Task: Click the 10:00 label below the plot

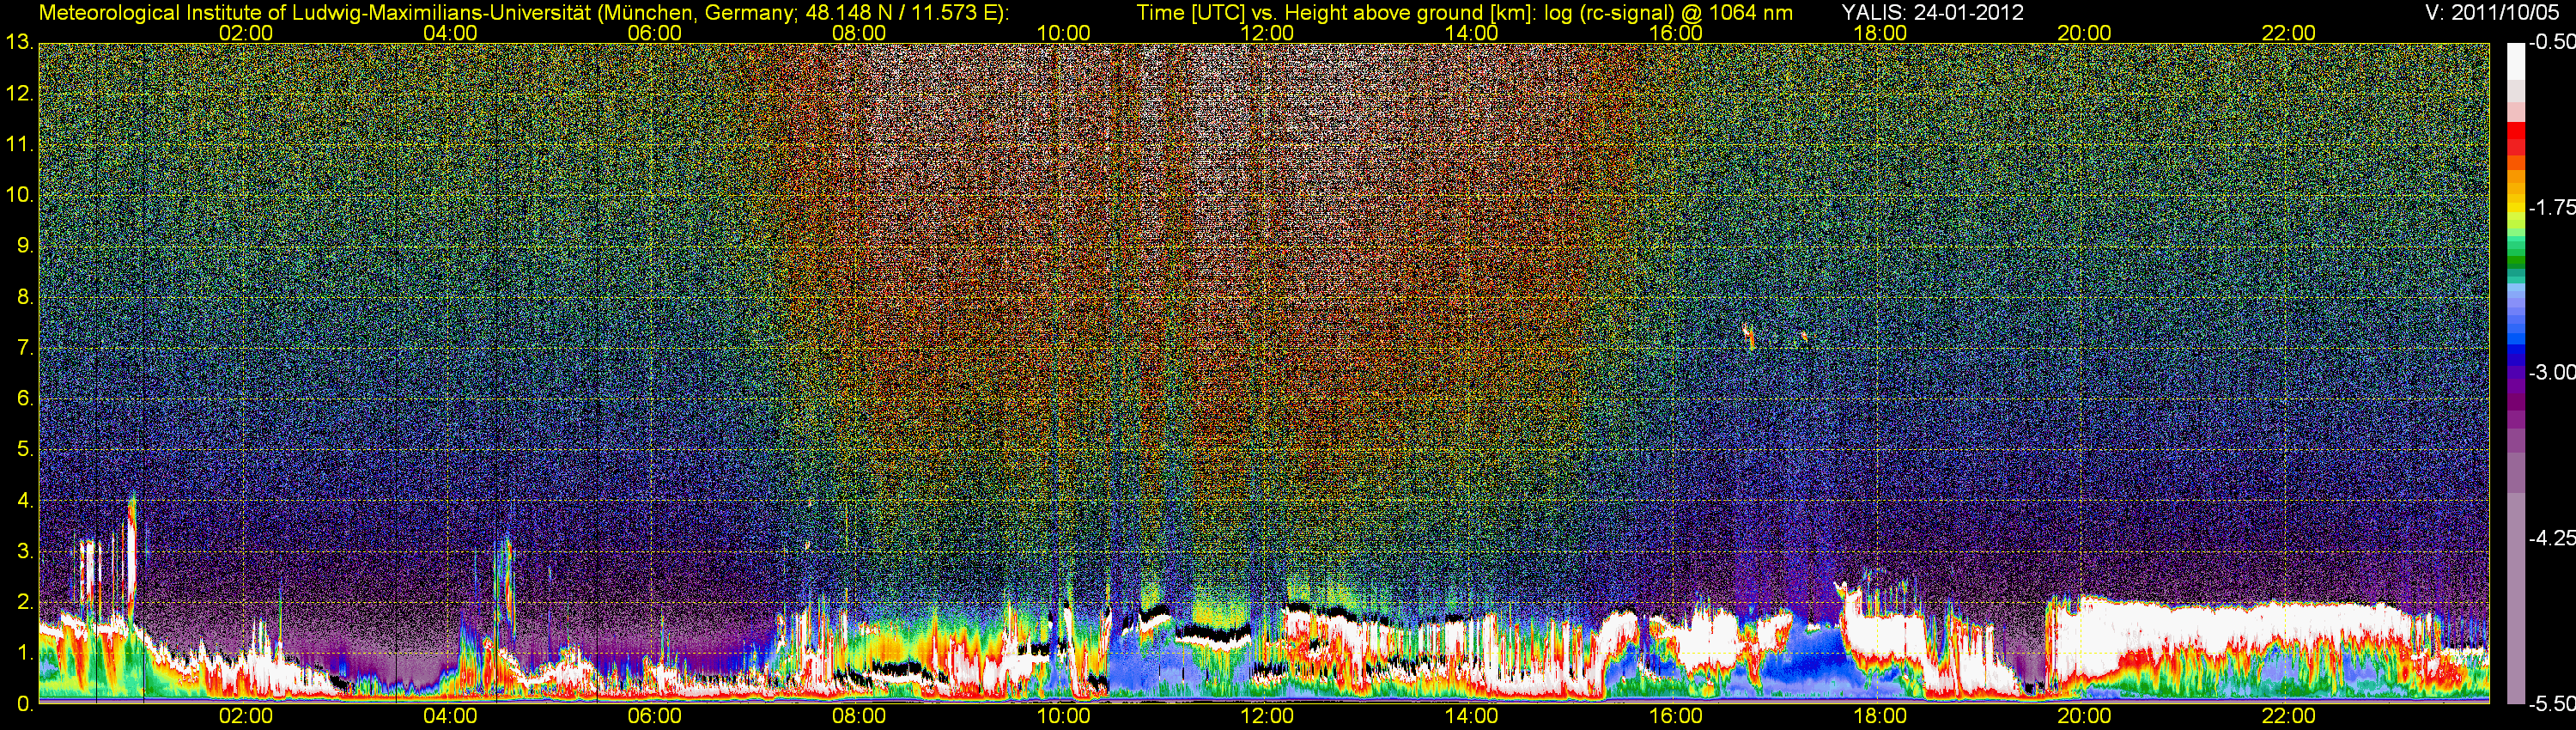Action: (1063, 717)
